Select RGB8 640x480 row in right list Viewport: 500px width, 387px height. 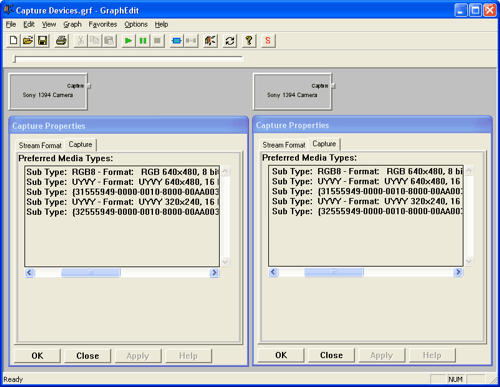tap(366, 171)
